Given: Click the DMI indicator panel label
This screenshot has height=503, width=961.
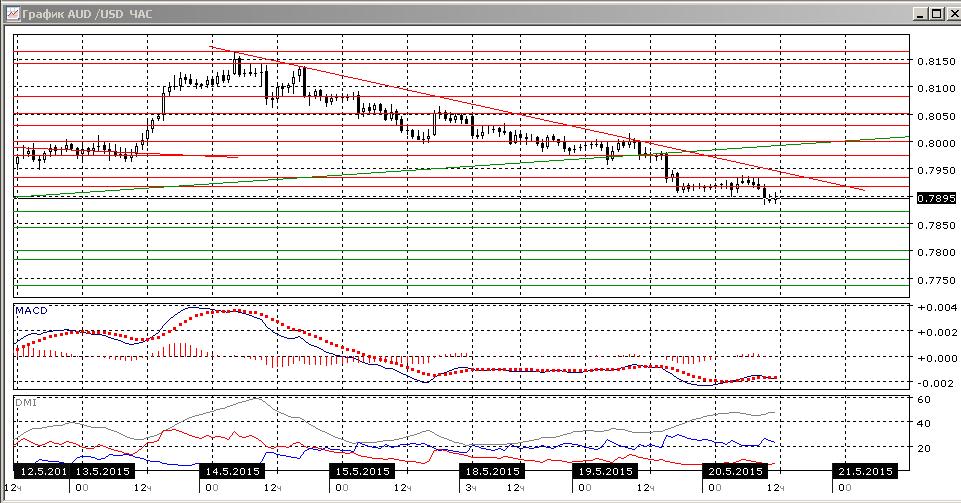Looking at the screenshot, I should (x=26, y=403).
